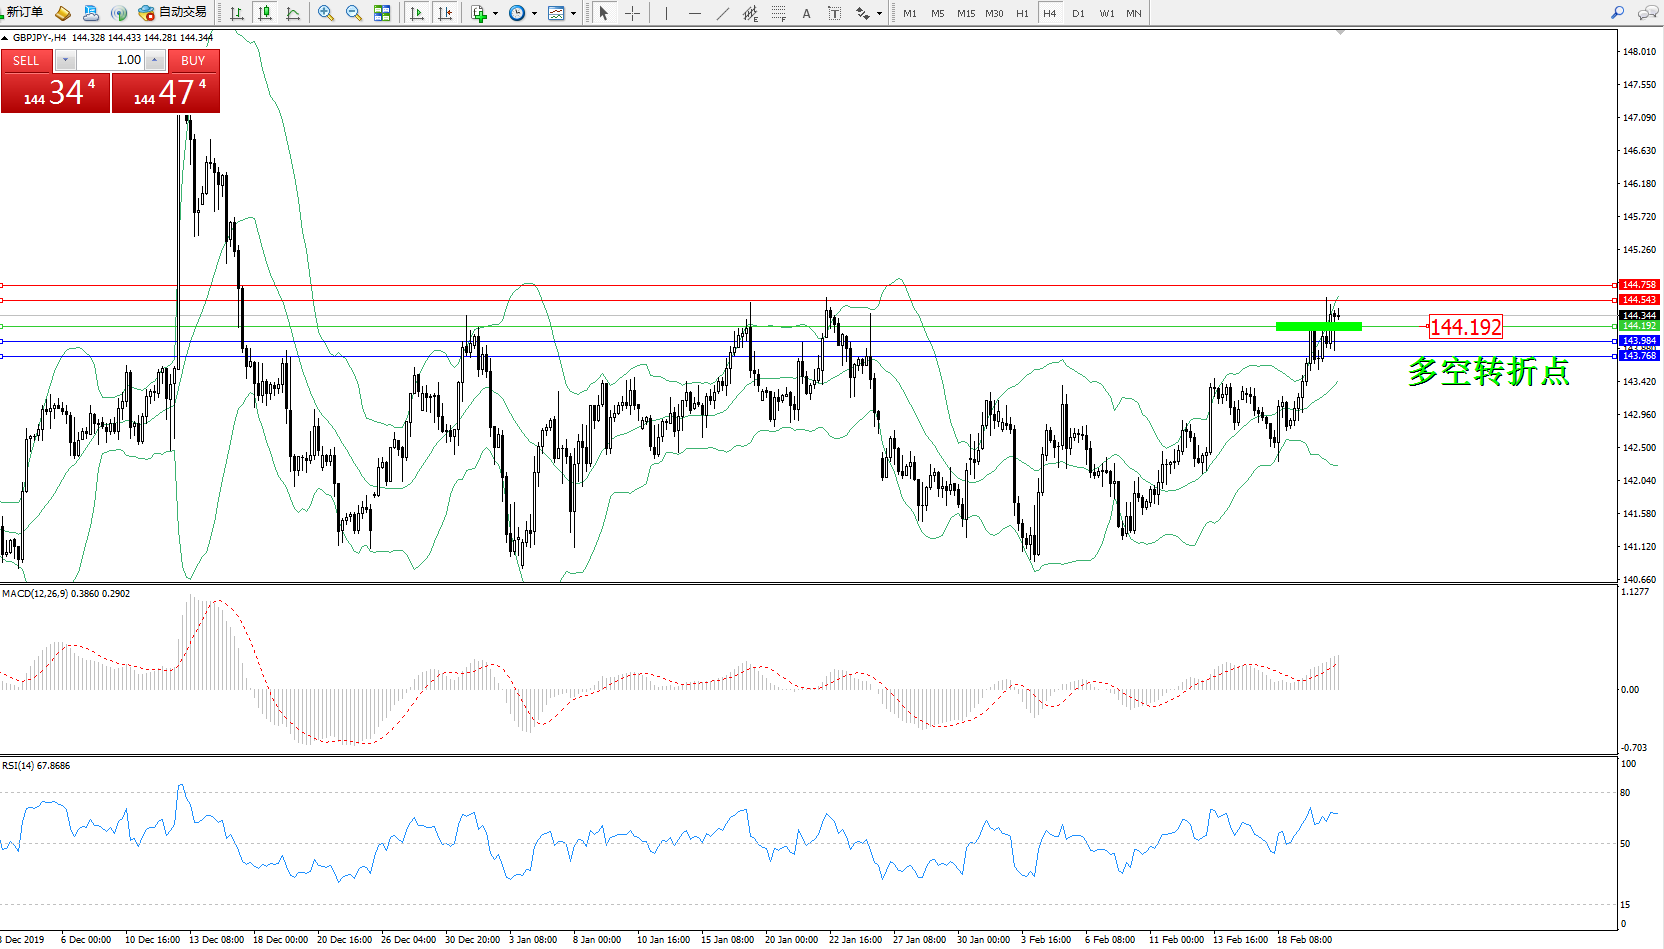Open the Templates dropdown arrow
Screen dimensions: 1664x949
point(573,14)
